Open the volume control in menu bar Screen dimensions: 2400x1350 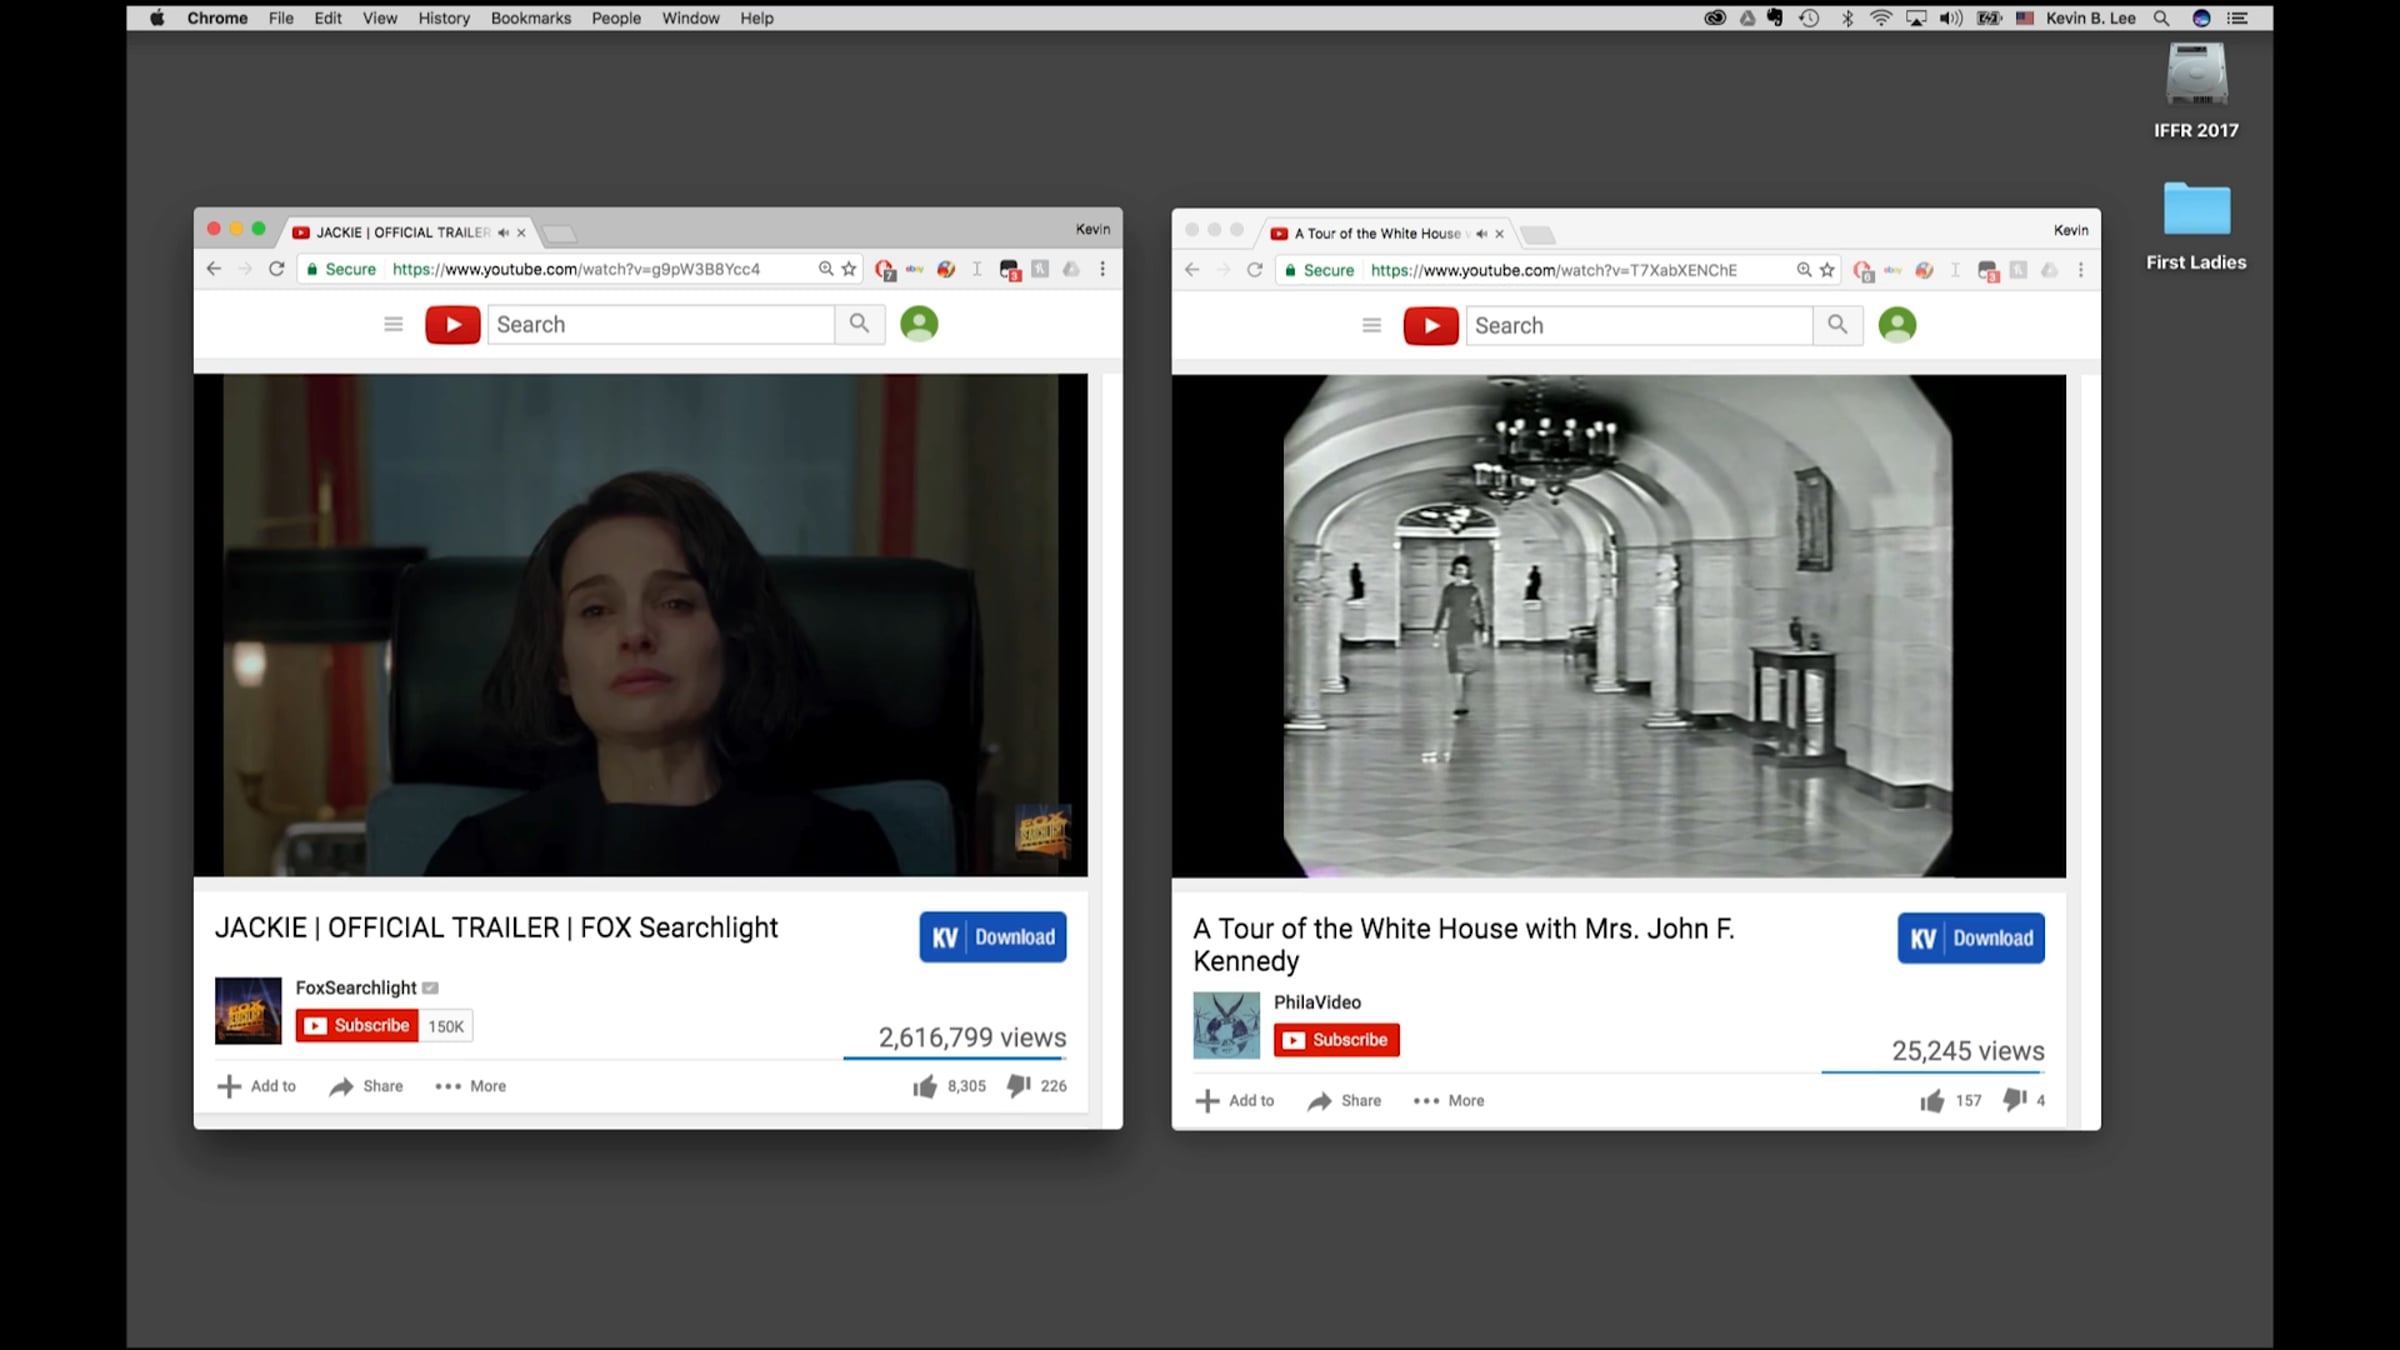coord(1951,18)
